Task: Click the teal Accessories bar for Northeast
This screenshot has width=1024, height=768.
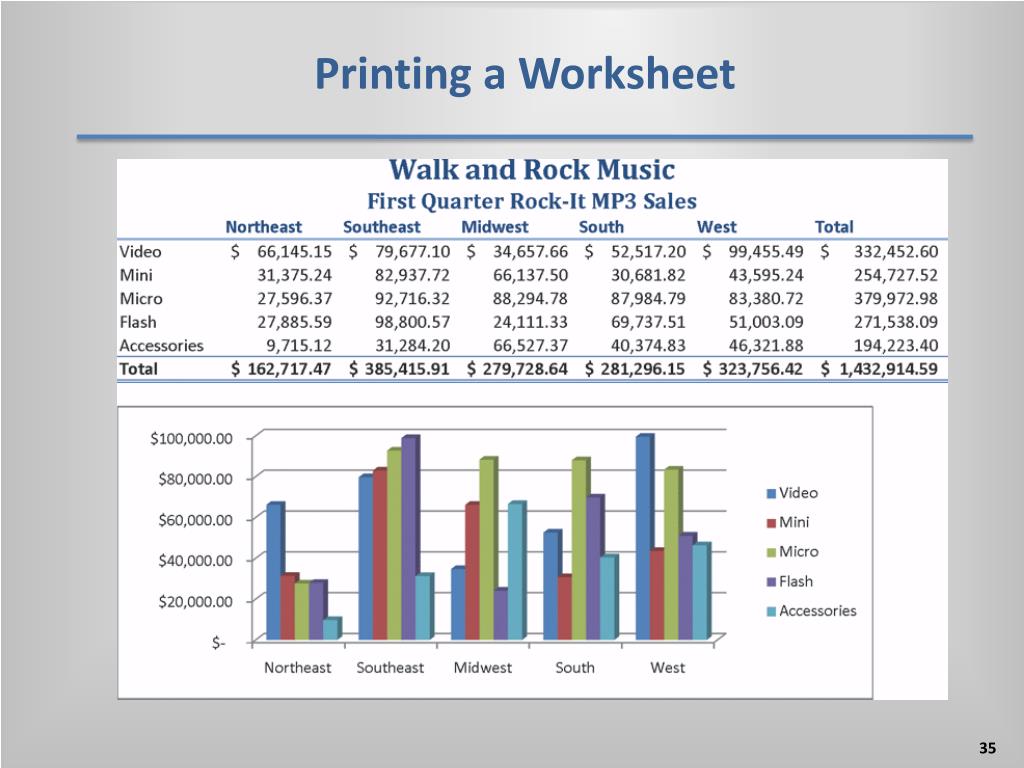Action: tap(332, 628)
